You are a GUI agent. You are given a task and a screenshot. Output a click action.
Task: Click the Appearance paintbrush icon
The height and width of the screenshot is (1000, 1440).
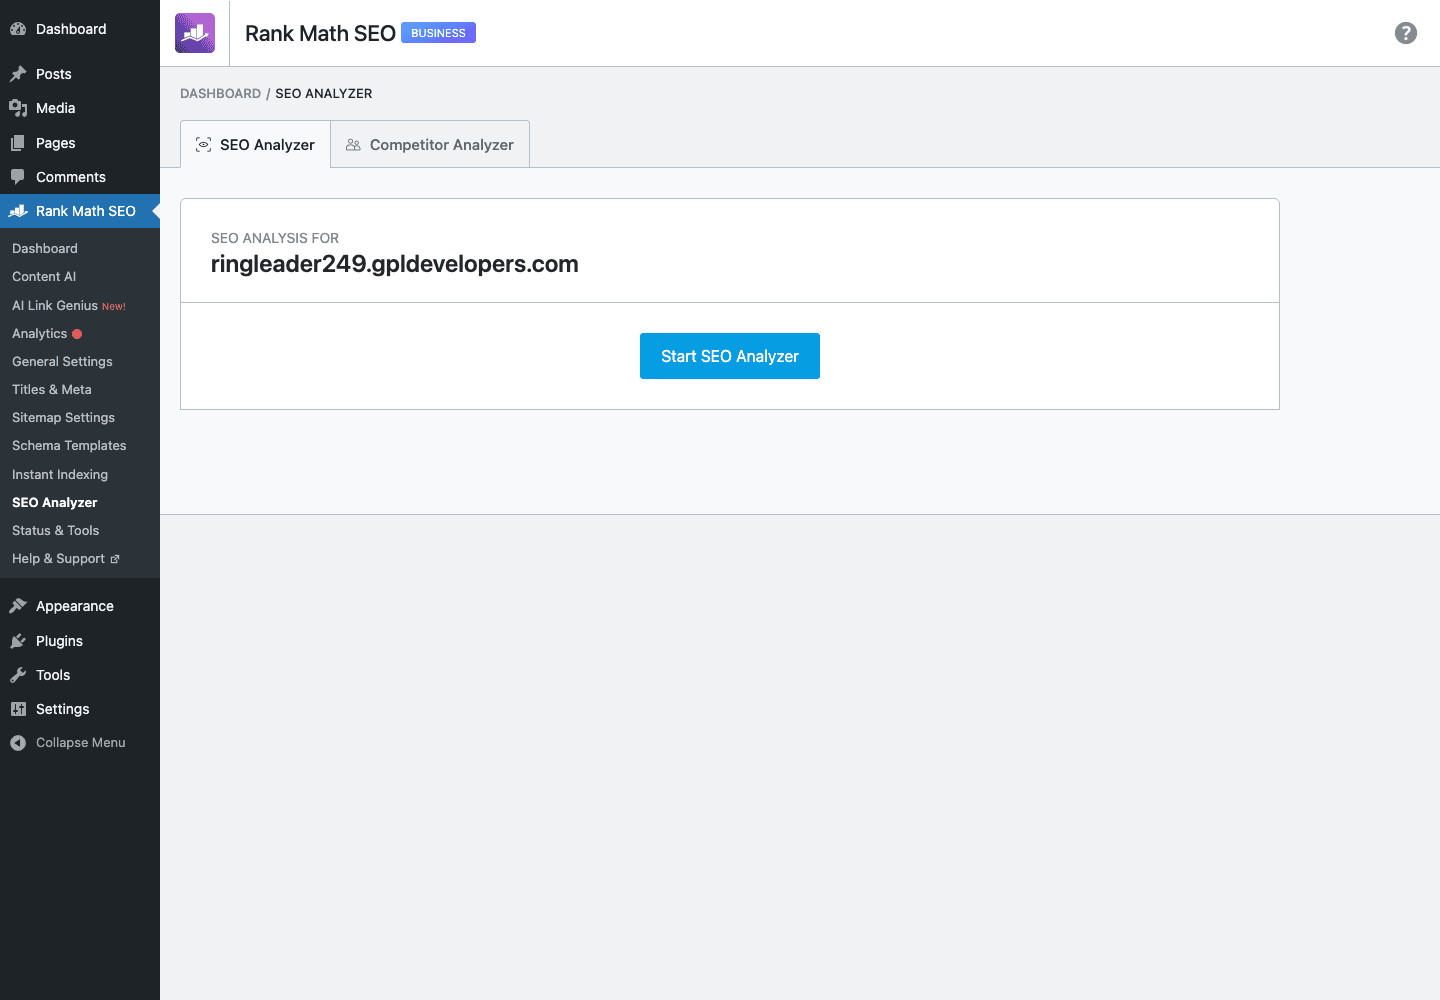(x=18, y=606)
